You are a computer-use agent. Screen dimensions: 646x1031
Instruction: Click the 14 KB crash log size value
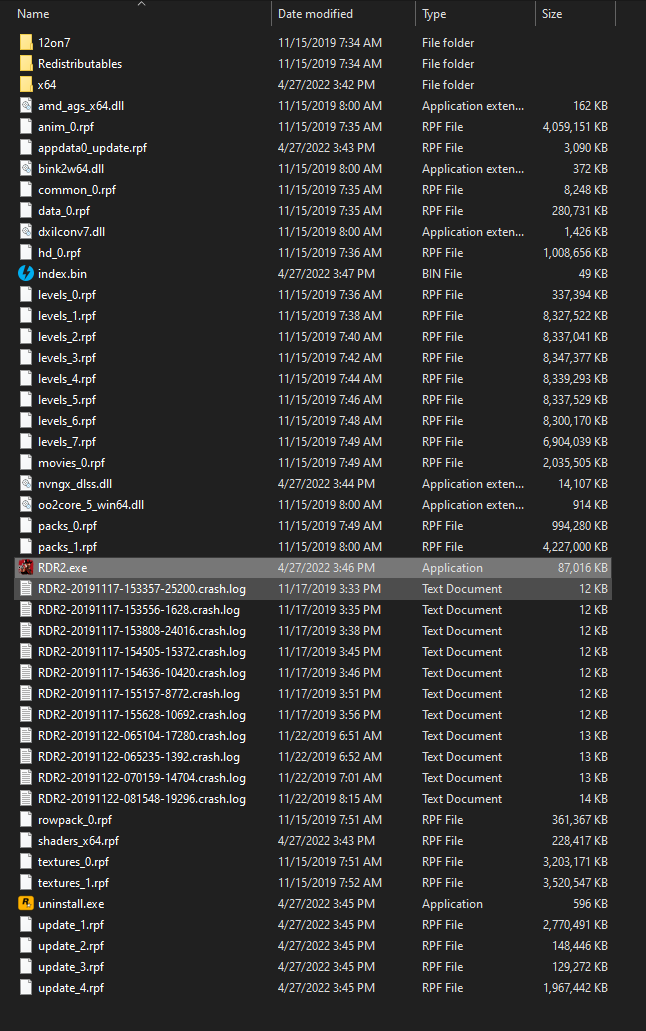click(x=593, y=799)
